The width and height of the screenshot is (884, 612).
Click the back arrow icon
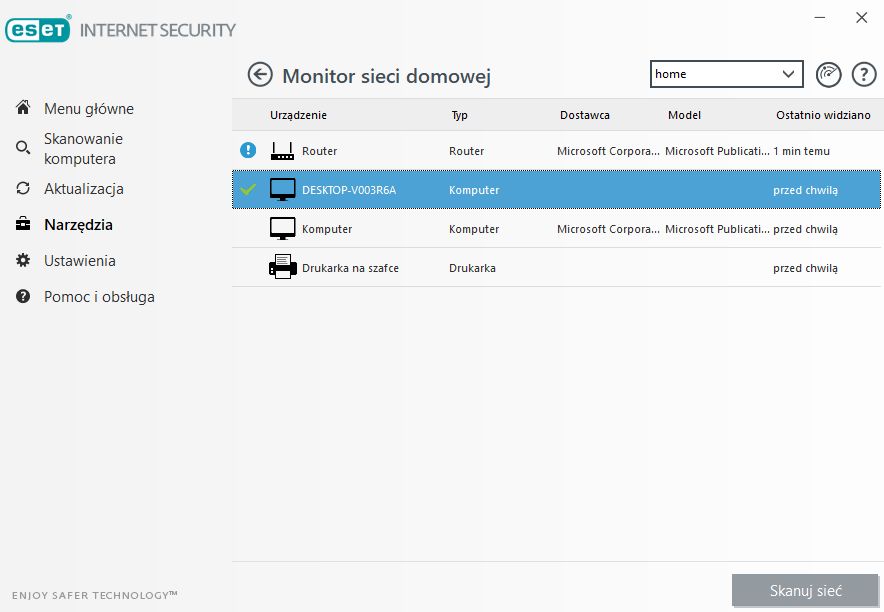(260, 75)
